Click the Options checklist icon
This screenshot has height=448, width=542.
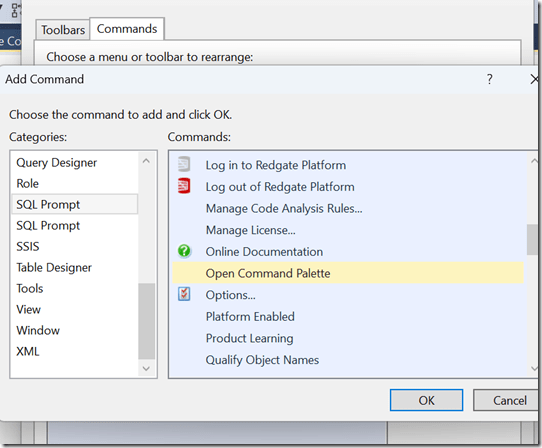tap(184, 294)
